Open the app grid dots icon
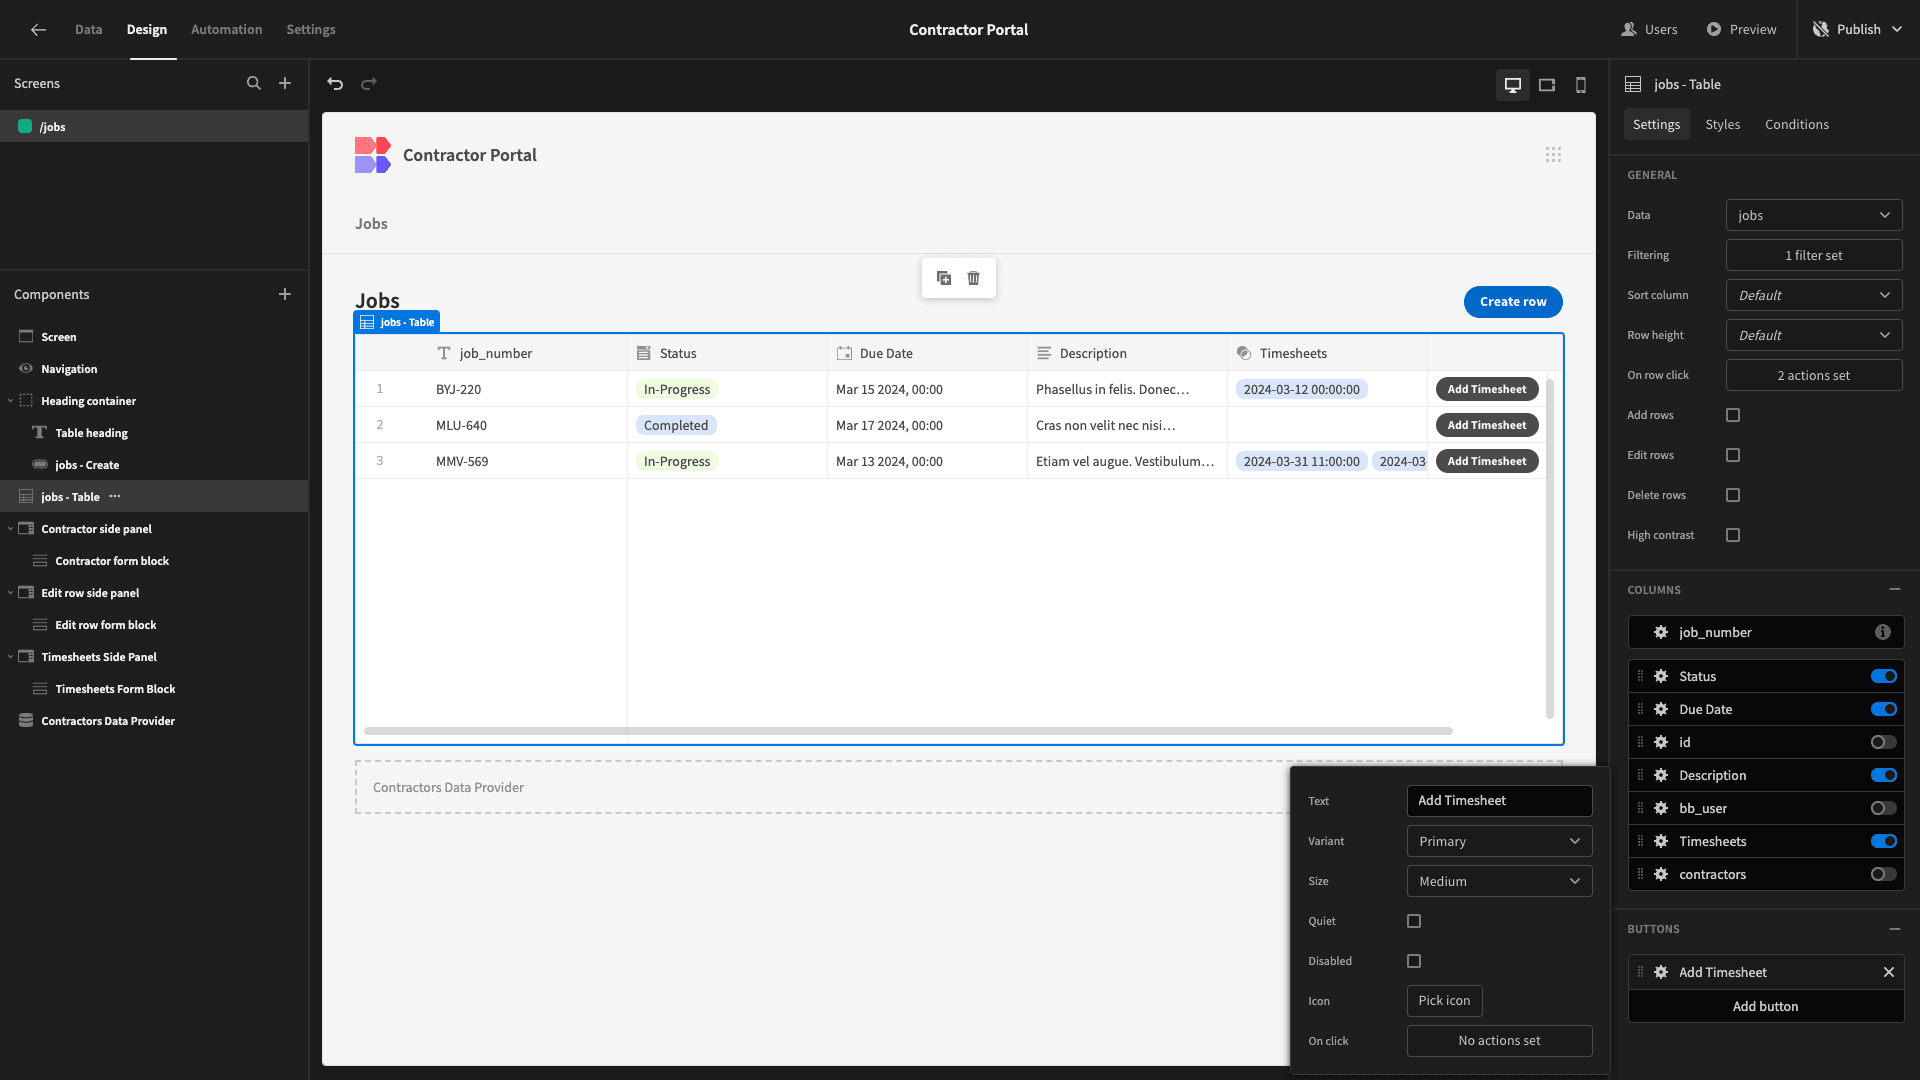This screenshot has height=1080, width=1920. (1553, 155)
